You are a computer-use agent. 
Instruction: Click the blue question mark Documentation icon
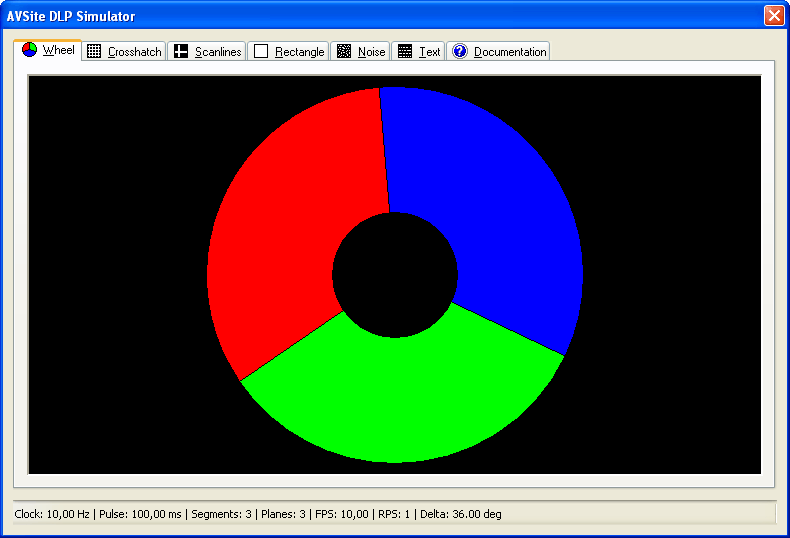click(x=460, y=52)
